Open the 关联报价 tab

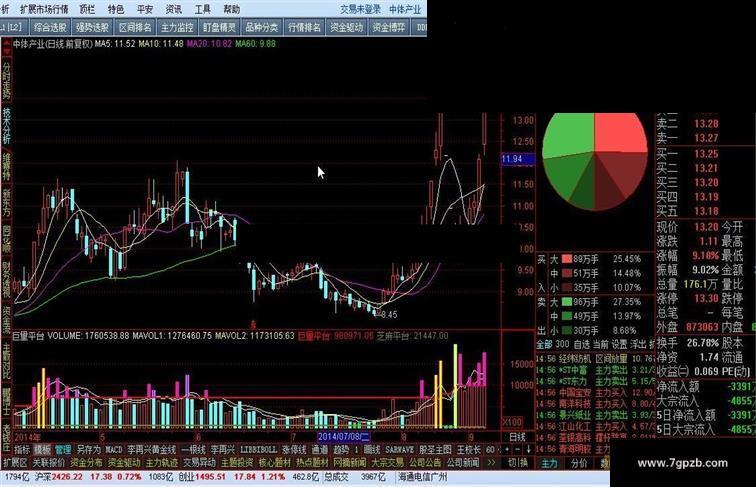[49, 462]
